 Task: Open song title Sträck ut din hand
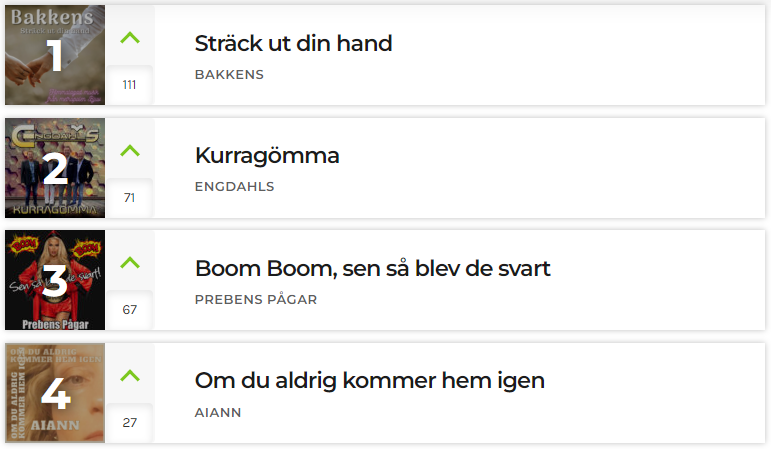tap(294, 43)
